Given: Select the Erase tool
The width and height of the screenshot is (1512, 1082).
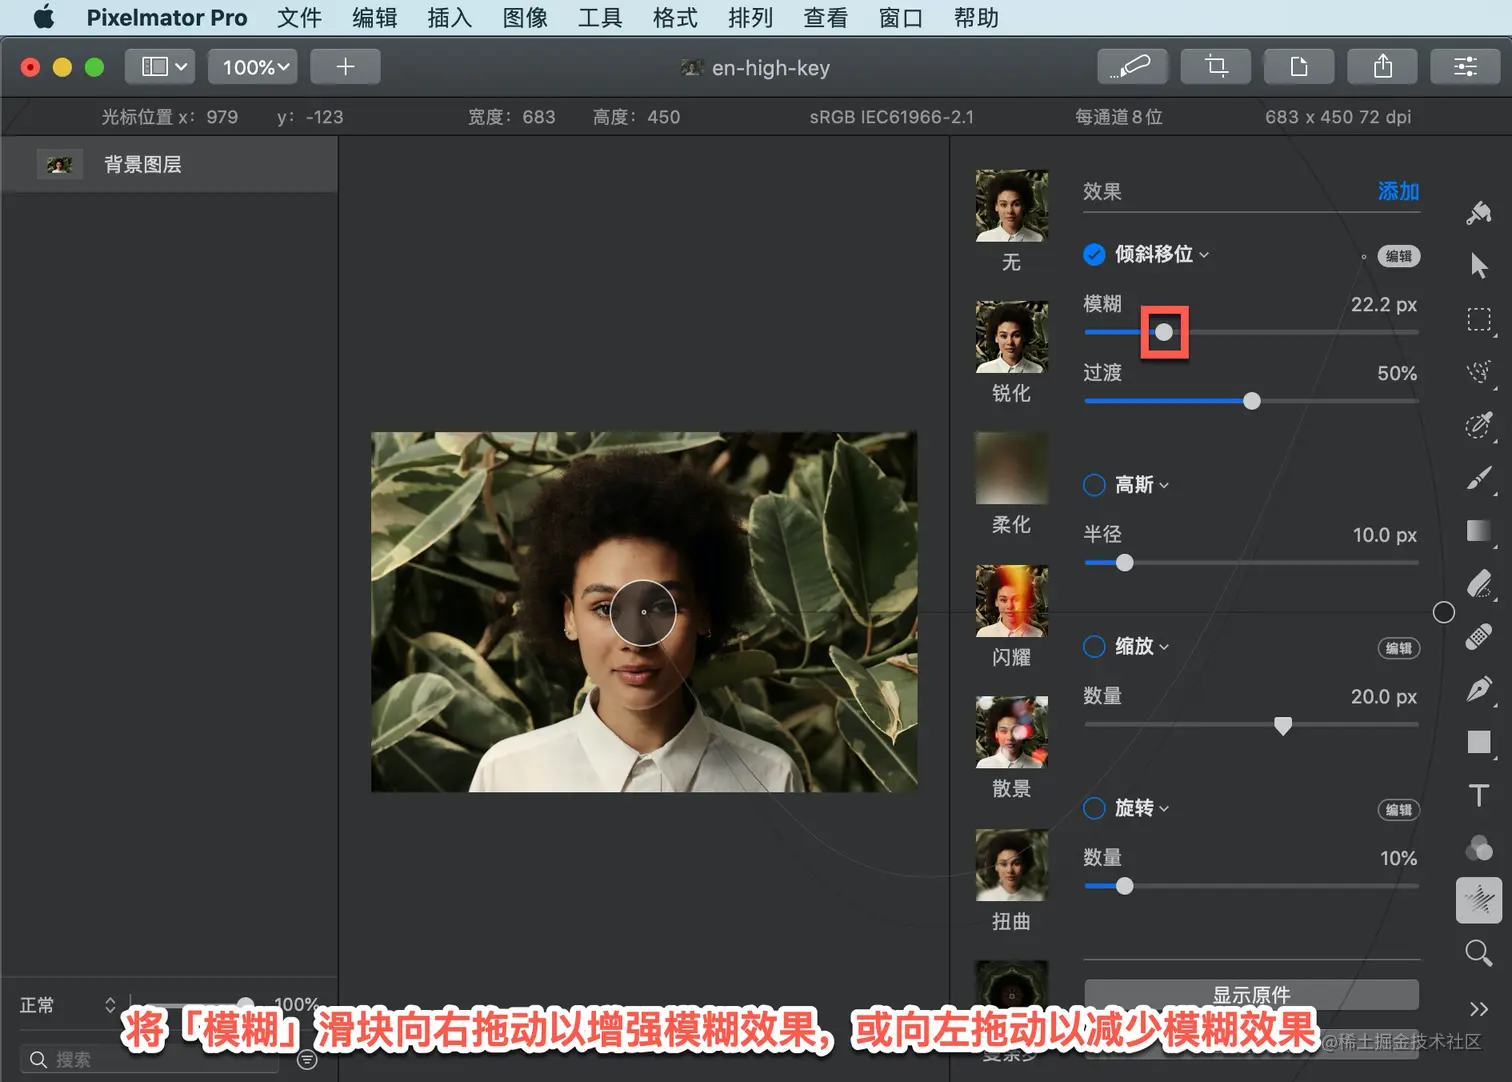Looking at the screenshot, I should [x=1479, y=583].
